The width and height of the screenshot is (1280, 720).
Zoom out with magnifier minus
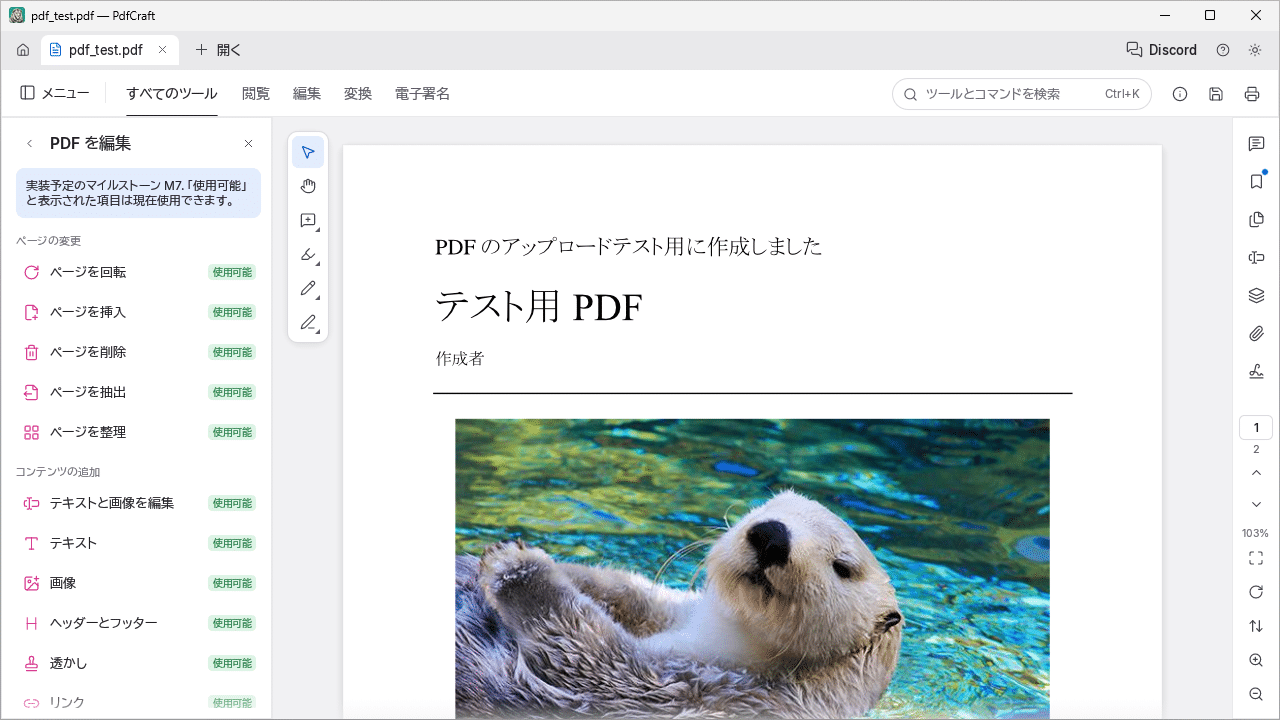(x=1256, y=694)
